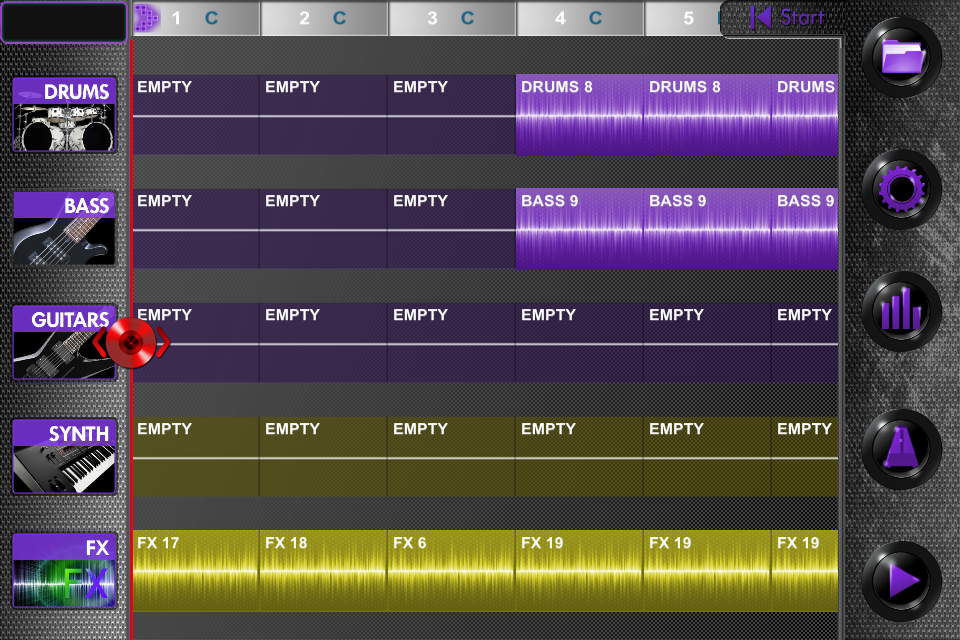Image resolution: width=960 pixels, height=640 pixels.
Task: Select the FX instrument track
Action: [x=64, y=570]
